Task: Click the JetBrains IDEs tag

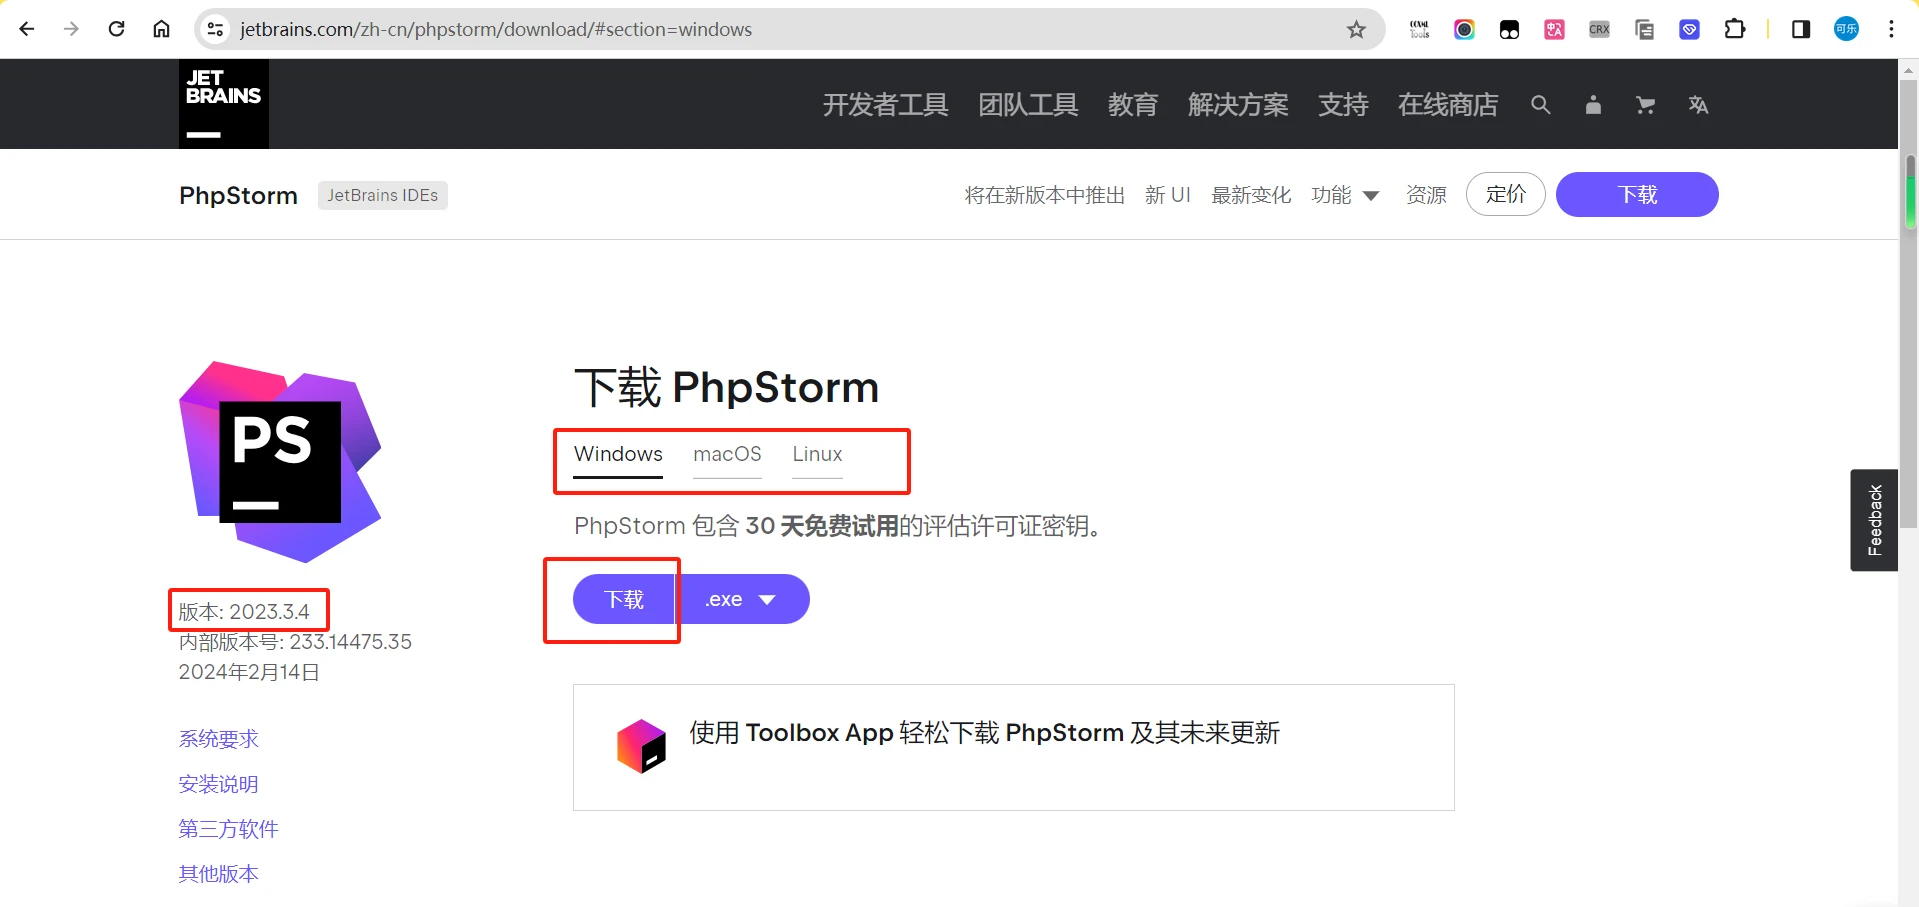Action: click(x=382, y=195)
